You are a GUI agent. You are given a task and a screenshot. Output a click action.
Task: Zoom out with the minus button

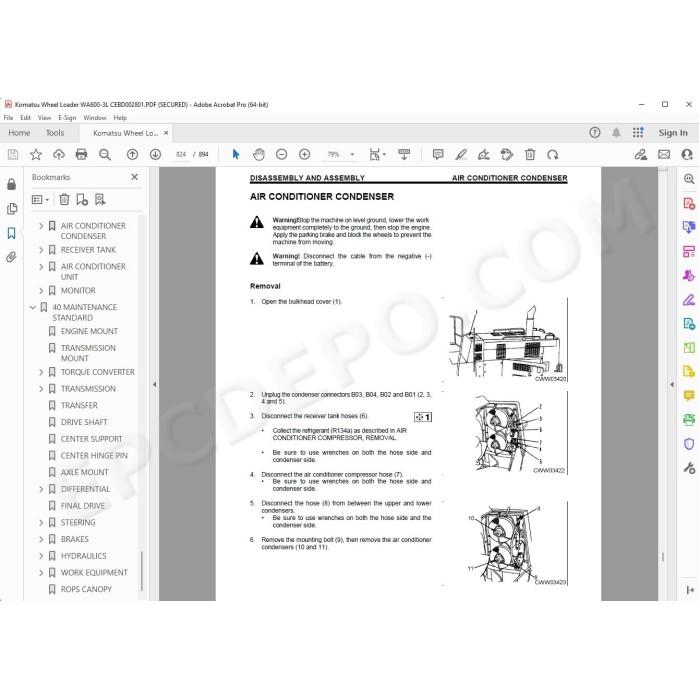point(281,154)
